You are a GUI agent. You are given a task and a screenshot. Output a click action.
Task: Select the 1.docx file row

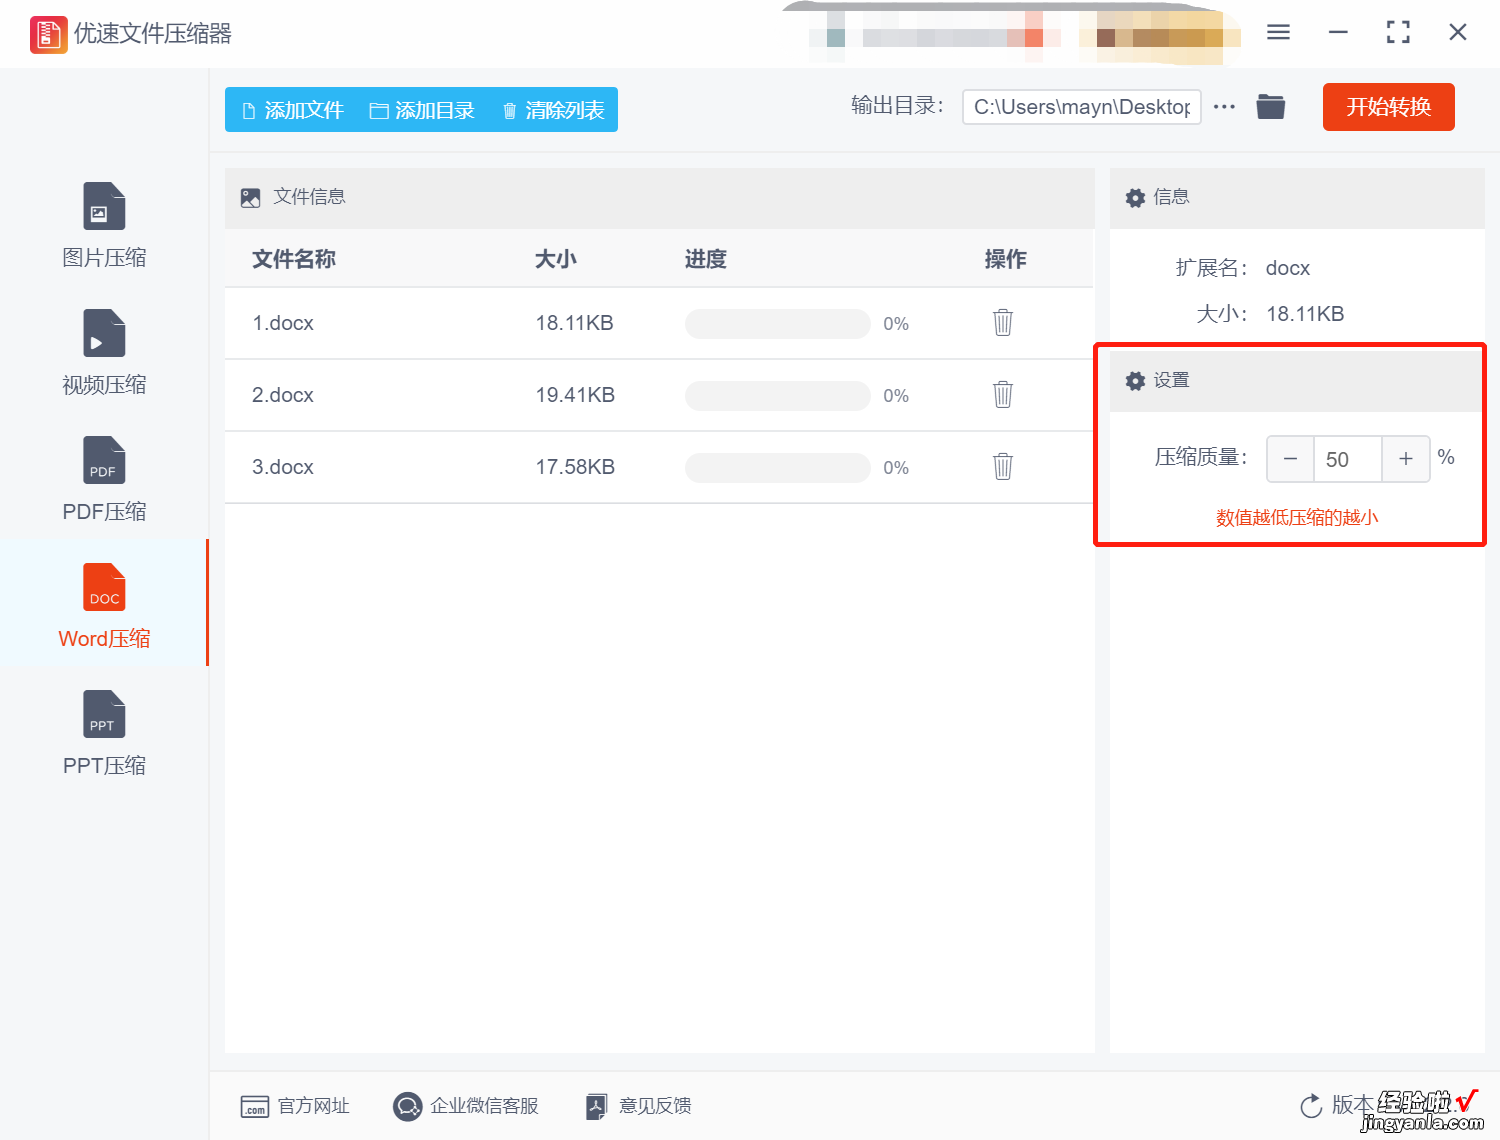tap(659, 323)
